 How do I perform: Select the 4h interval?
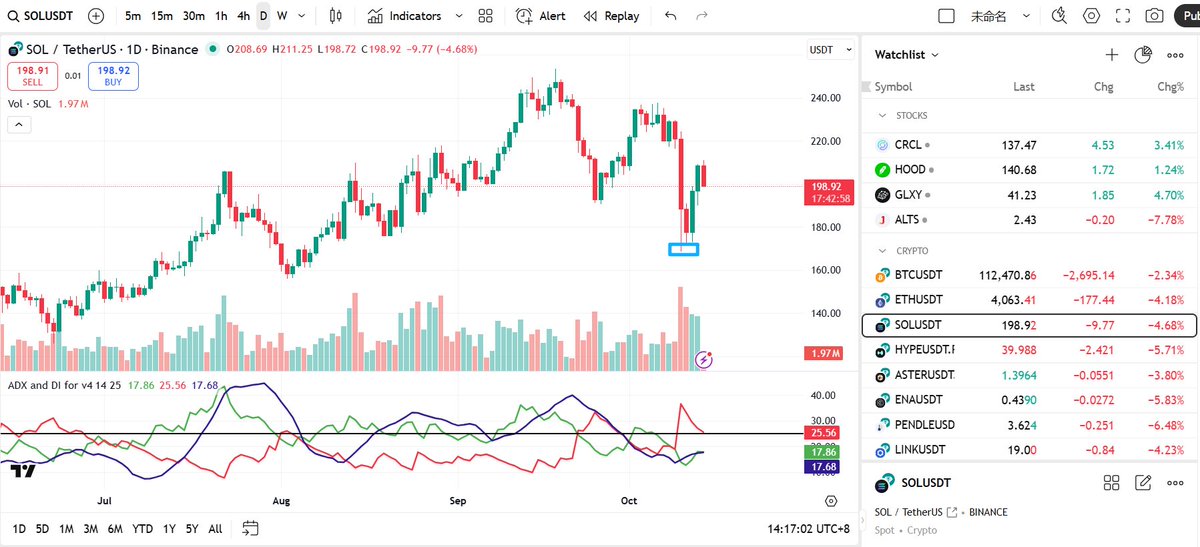pos(243,16)
